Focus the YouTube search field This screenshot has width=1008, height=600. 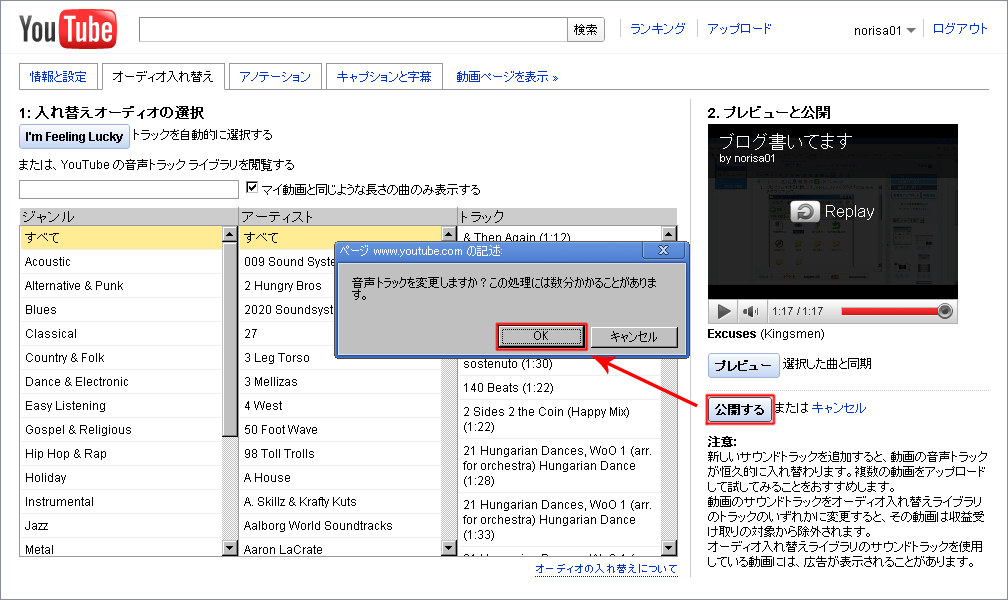(353, 30)
